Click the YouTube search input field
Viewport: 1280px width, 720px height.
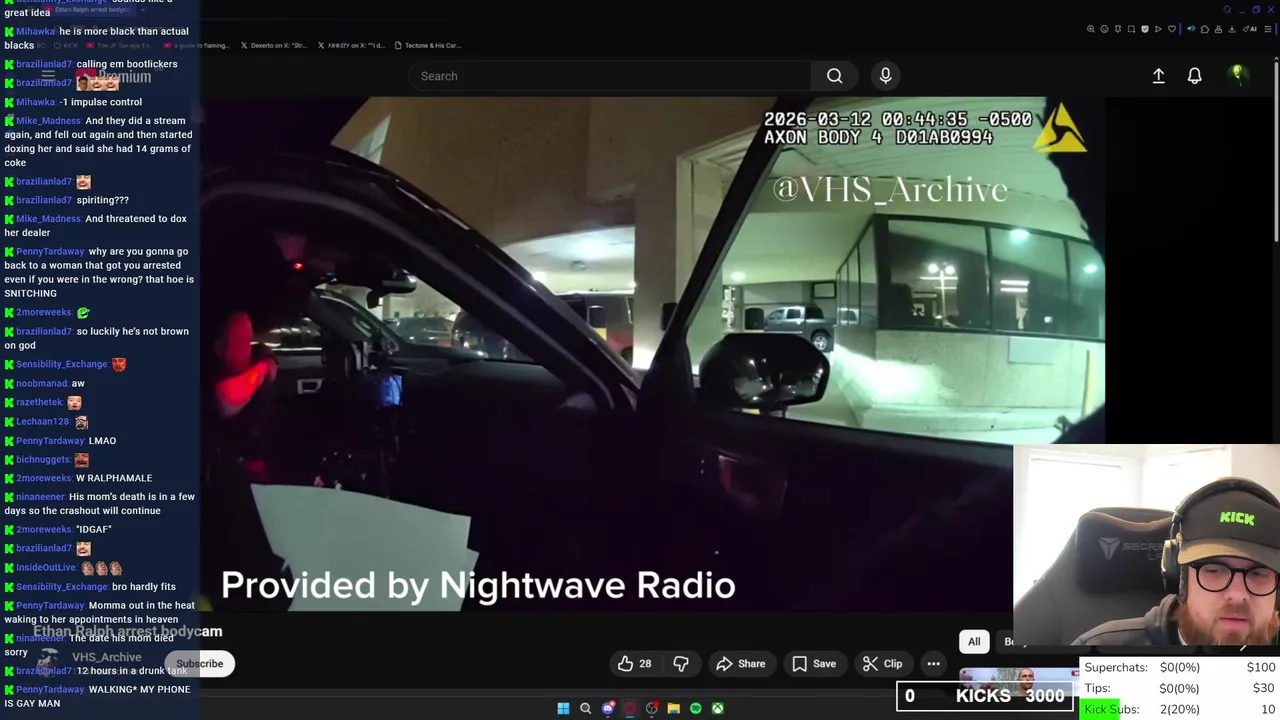(x=610, y=76)
